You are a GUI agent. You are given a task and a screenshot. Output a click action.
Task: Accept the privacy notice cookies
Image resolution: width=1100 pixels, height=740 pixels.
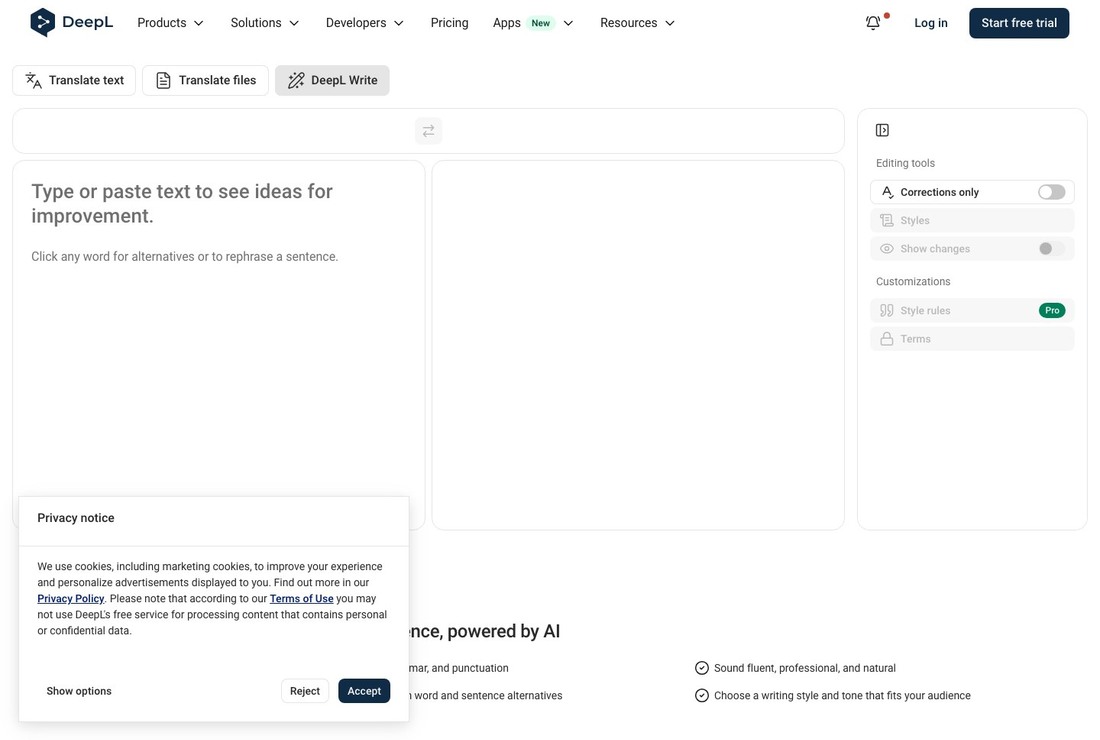[x=363, y=691]
